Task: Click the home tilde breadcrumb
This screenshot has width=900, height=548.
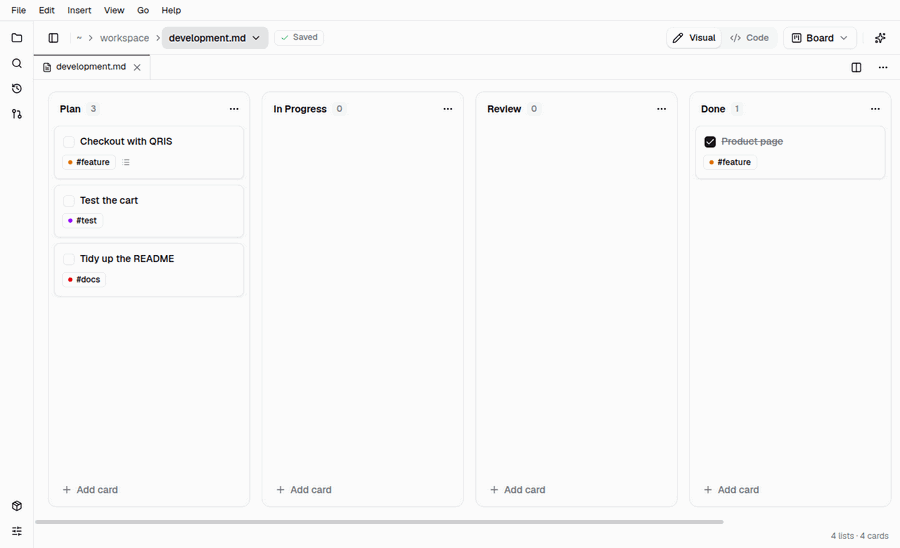Action: pos(79,38)
